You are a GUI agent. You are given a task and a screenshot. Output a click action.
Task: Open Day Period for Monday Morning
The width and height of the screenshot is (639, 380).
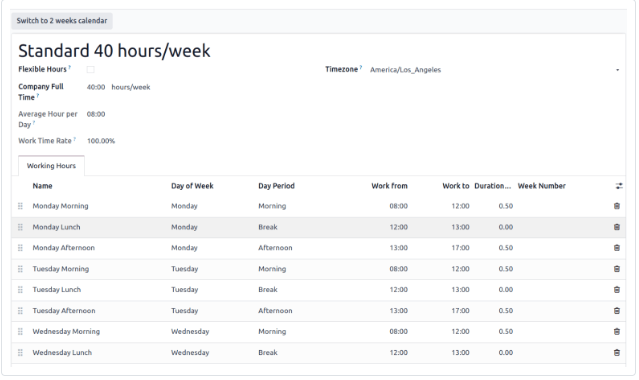point(272,206)
